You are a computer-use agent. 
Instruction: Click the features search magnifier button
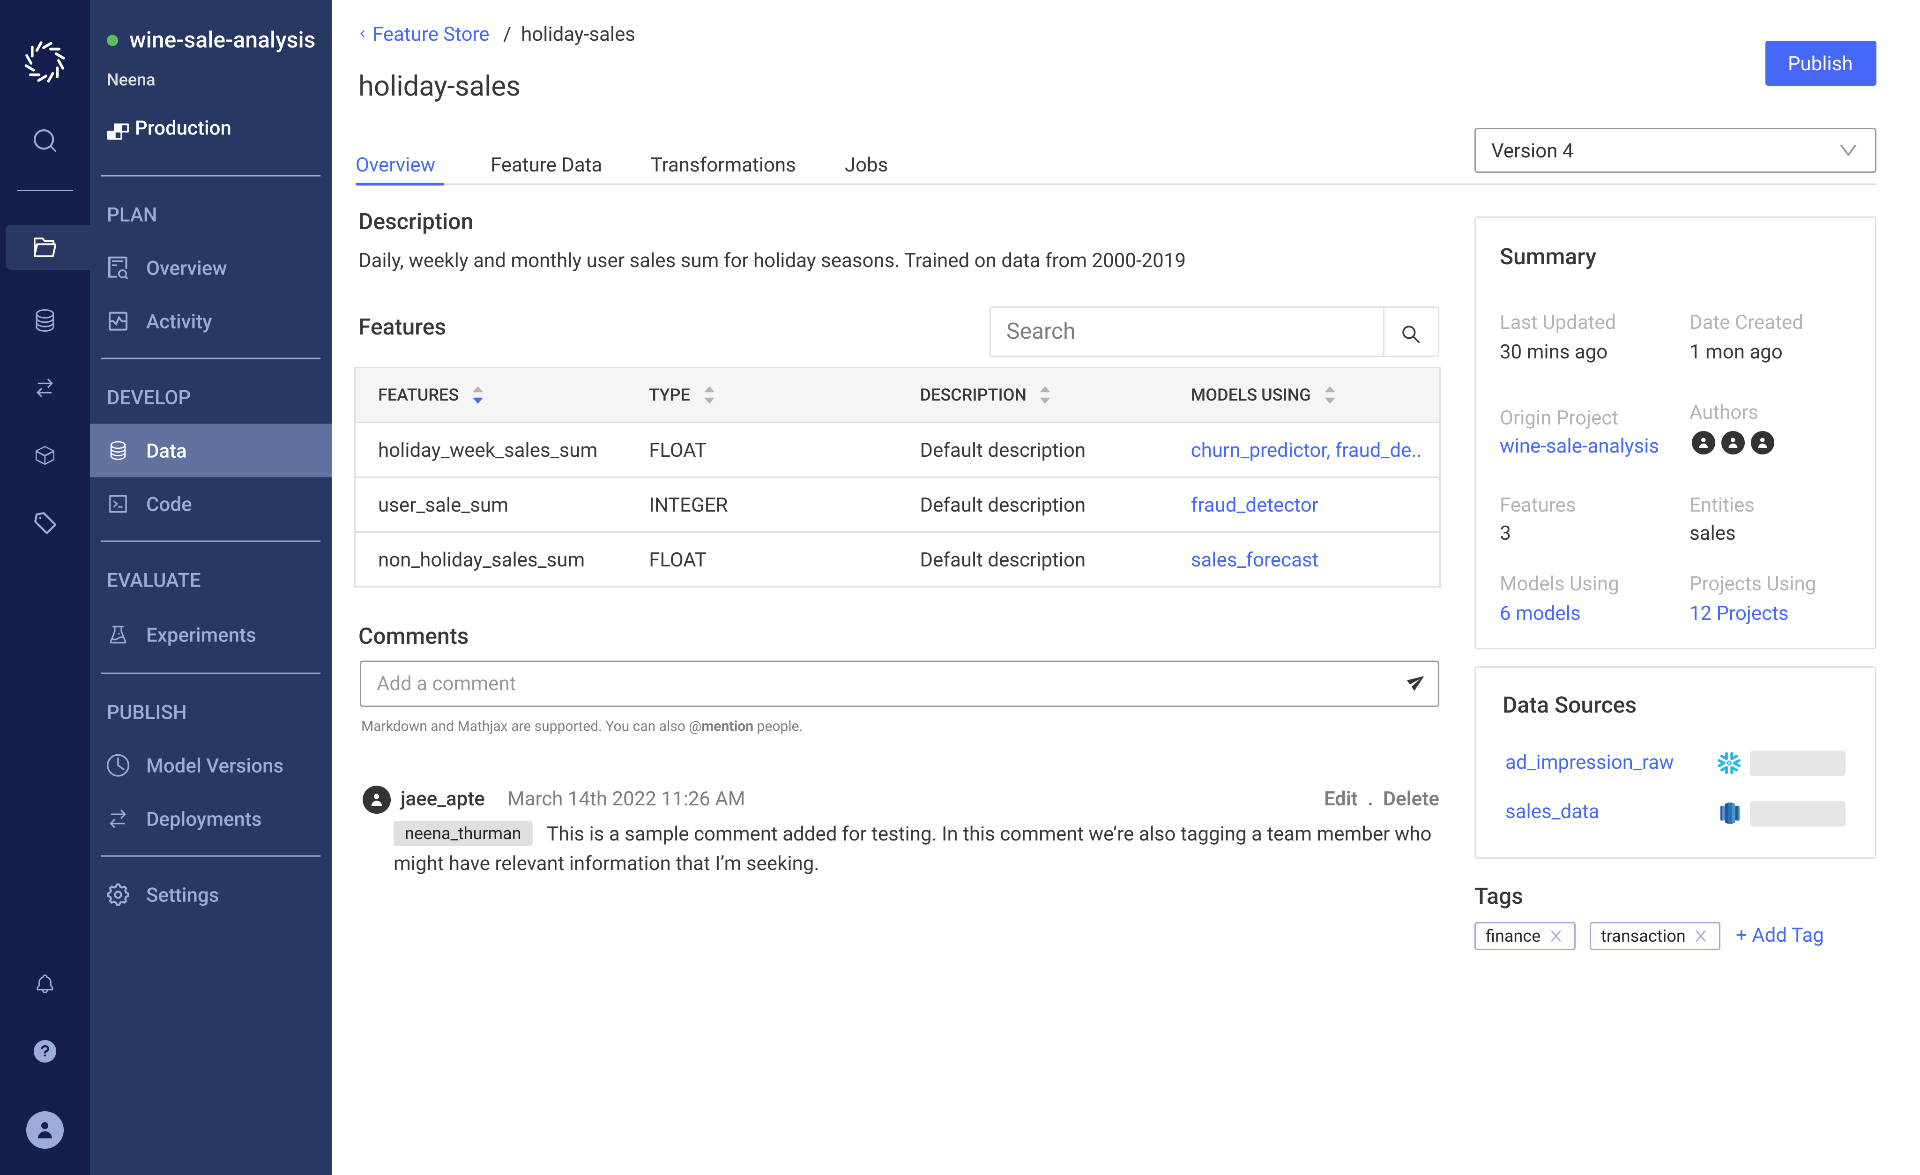(1410, 333)
